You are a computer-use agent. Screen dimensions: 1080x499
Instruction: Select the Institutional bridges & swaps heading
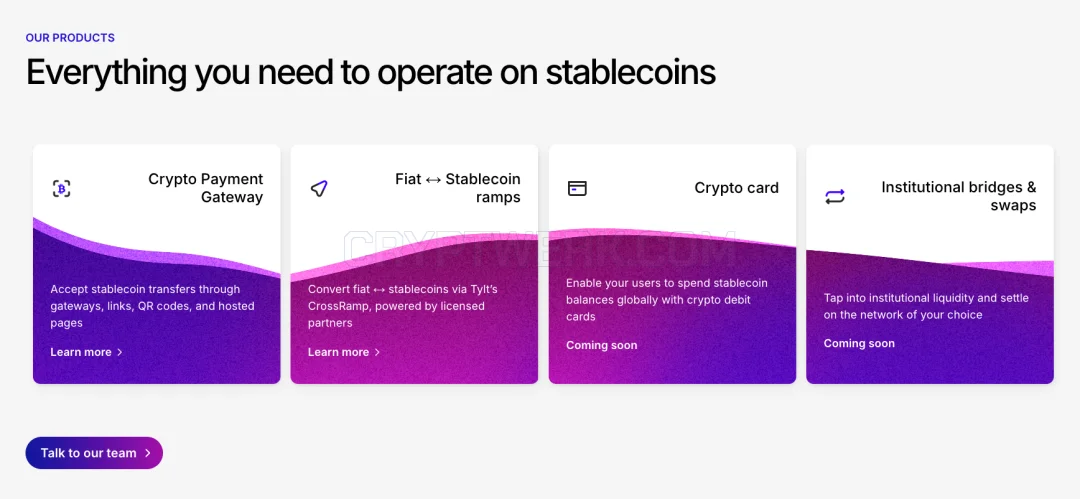click(x=959, y=196)
